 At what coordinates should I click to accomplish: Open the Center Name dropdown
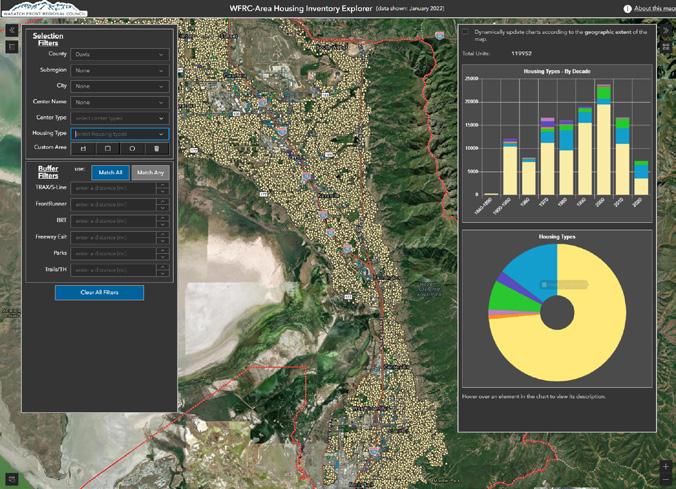120,102
